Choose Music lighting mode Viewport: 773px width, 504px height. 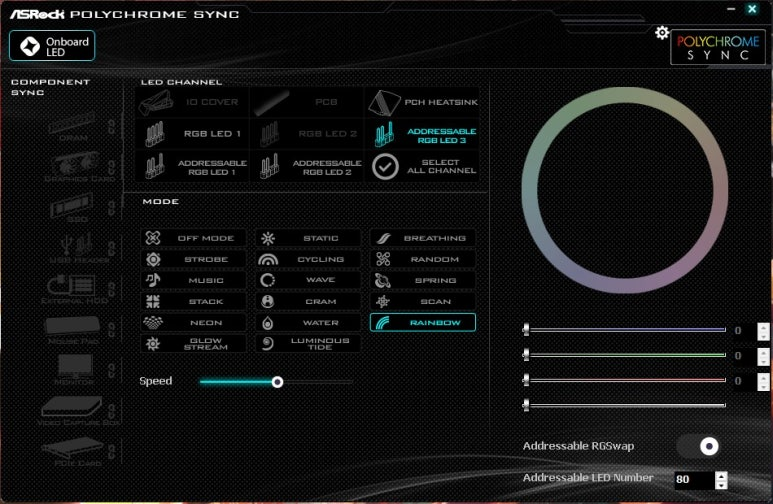point(193,280)
